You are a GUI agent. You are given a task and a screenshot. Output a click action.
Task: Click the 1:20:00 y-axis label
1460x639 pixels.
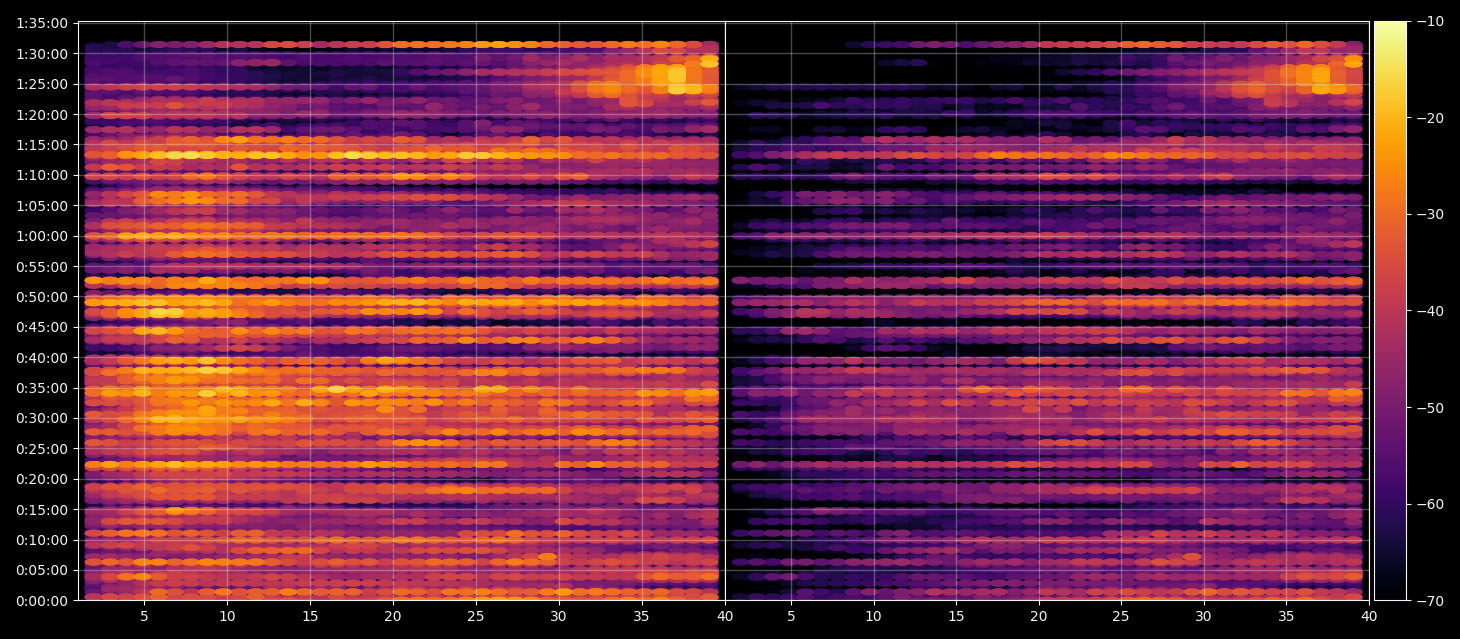[x=42, y=114]
